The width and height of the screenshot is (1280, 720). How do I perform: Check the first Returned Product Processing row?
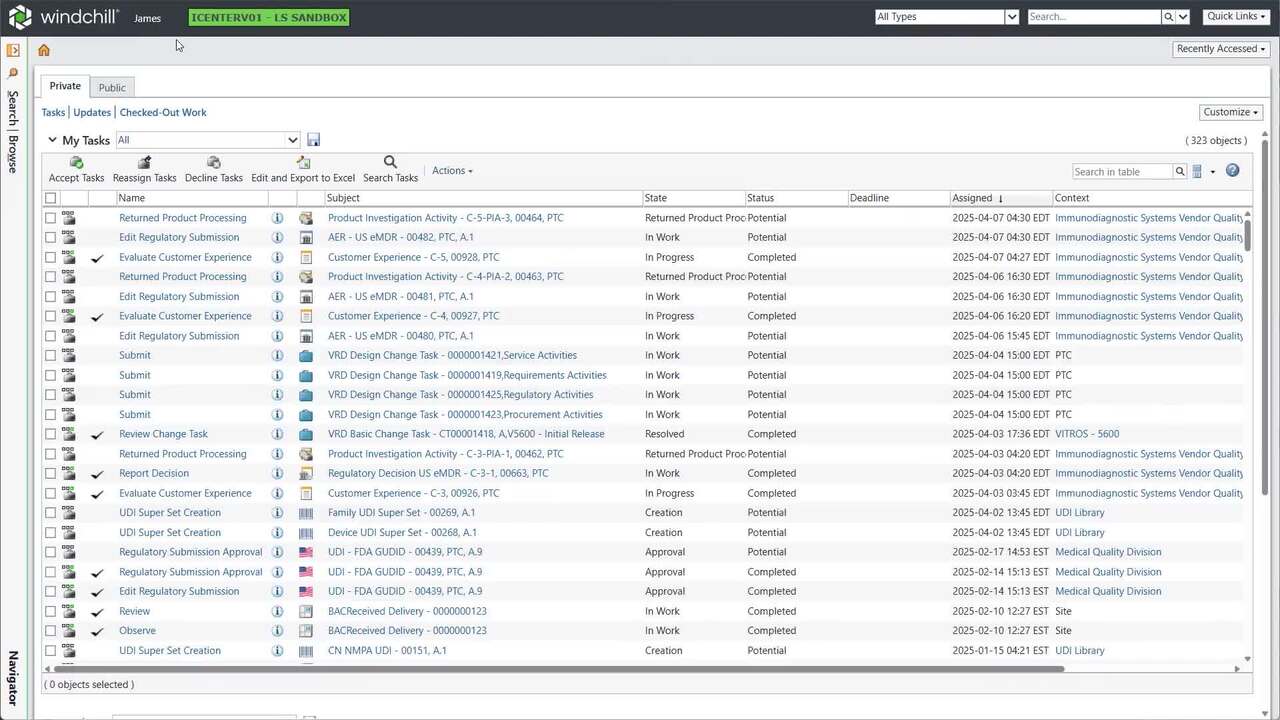(51, 218)
